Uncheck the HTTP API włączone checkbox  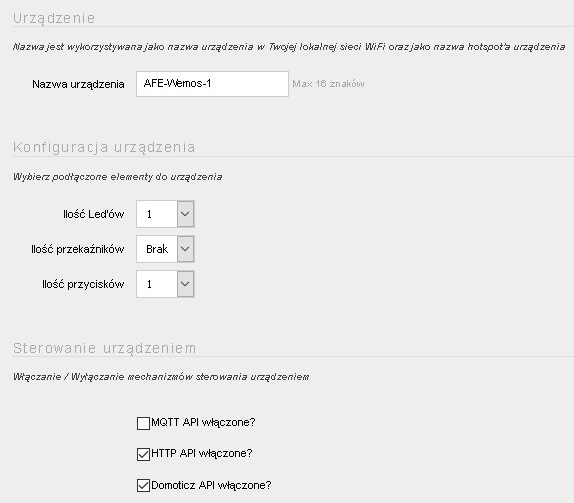point(143,454)
